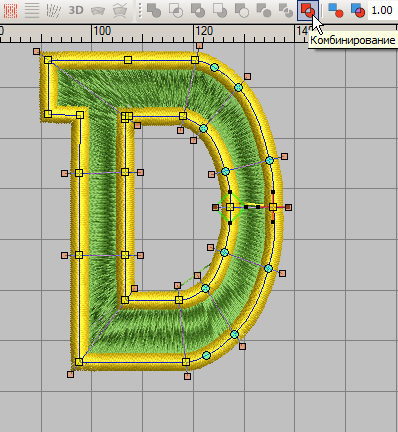This screenshot has height=432, width=398.
Task: Select the bottom-left corner node of the letter
Action: (79, 362)
